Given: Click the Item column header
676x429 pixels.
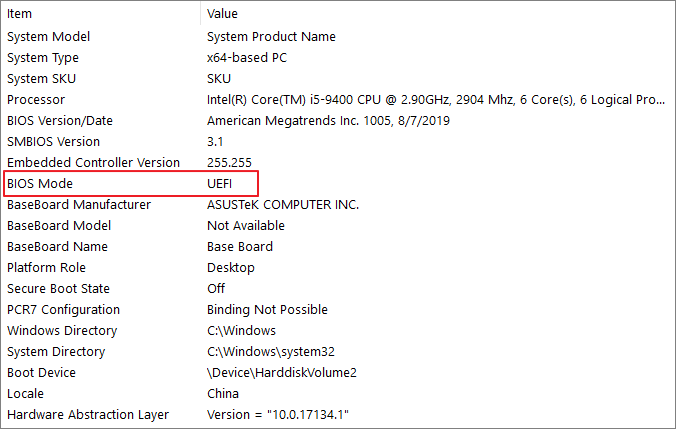Looking at the screenshot, I should (20, 14).
